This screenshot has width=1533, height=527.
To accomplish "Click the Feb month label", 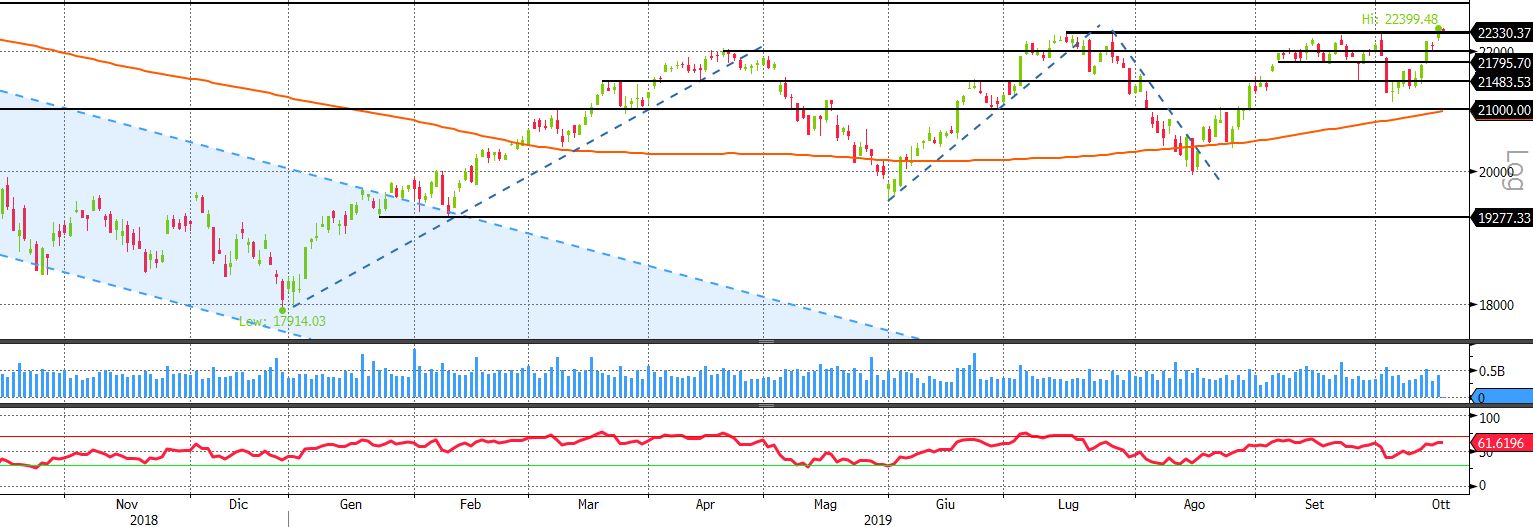I will pos(471,505).
